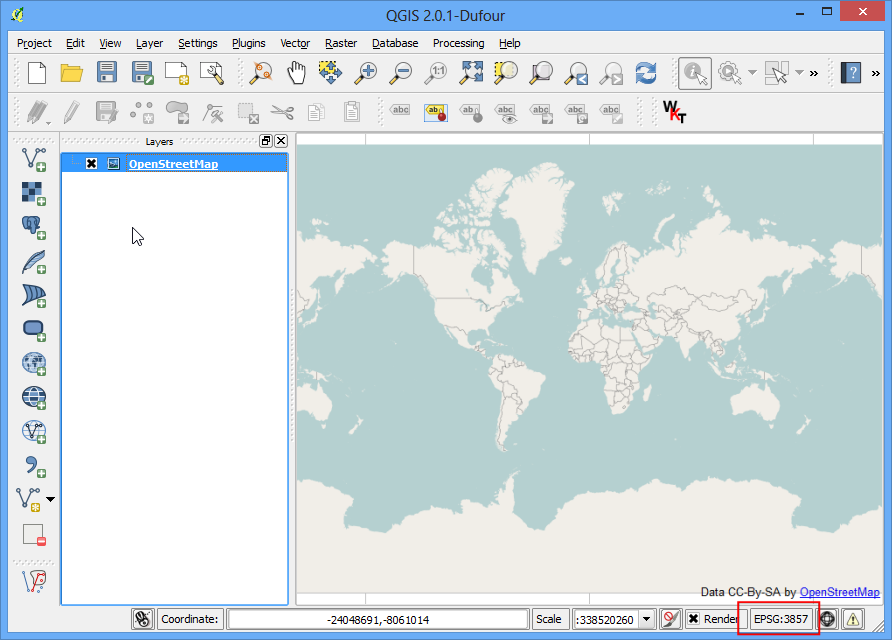Open the Database menu

[x=395, y=43]
